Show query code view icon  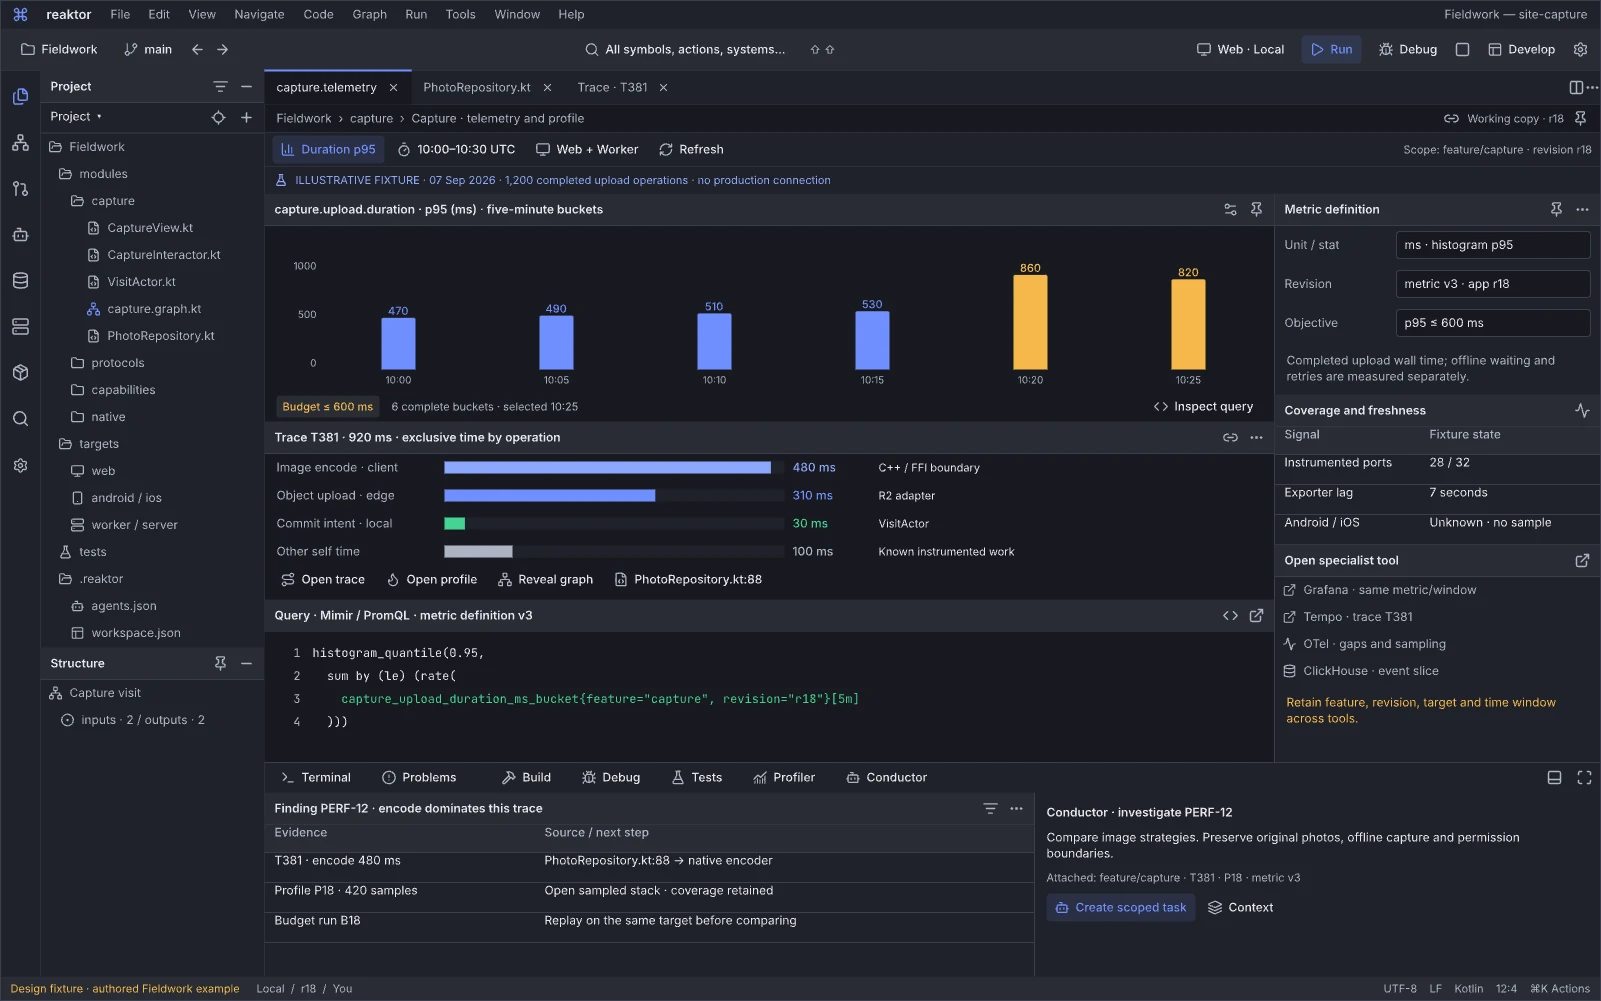point(1230,615)
